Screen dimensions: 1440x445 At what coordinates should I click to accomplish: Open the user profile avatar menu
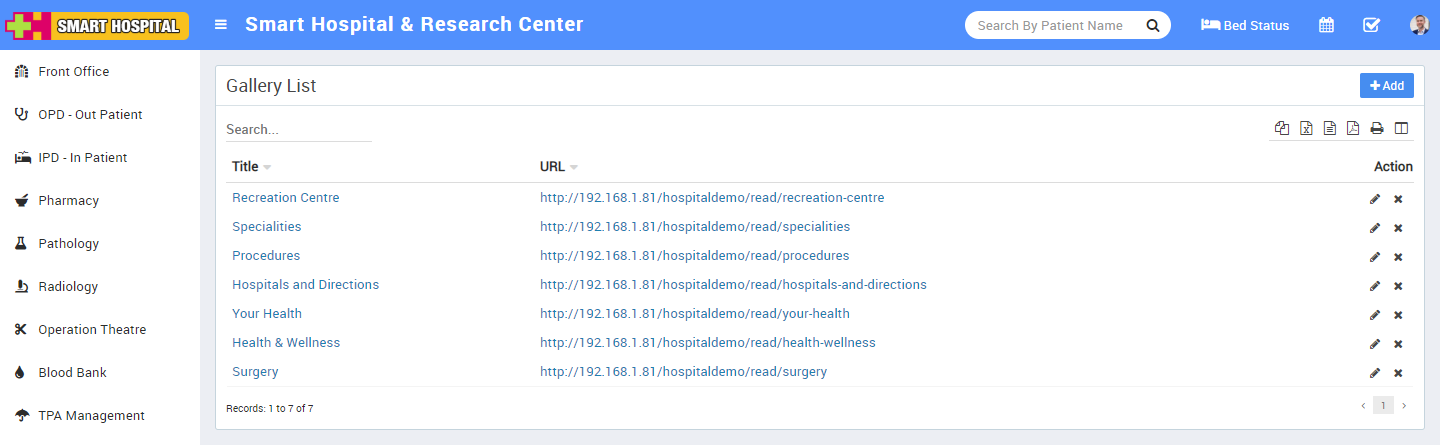[x=1419, y=25]
